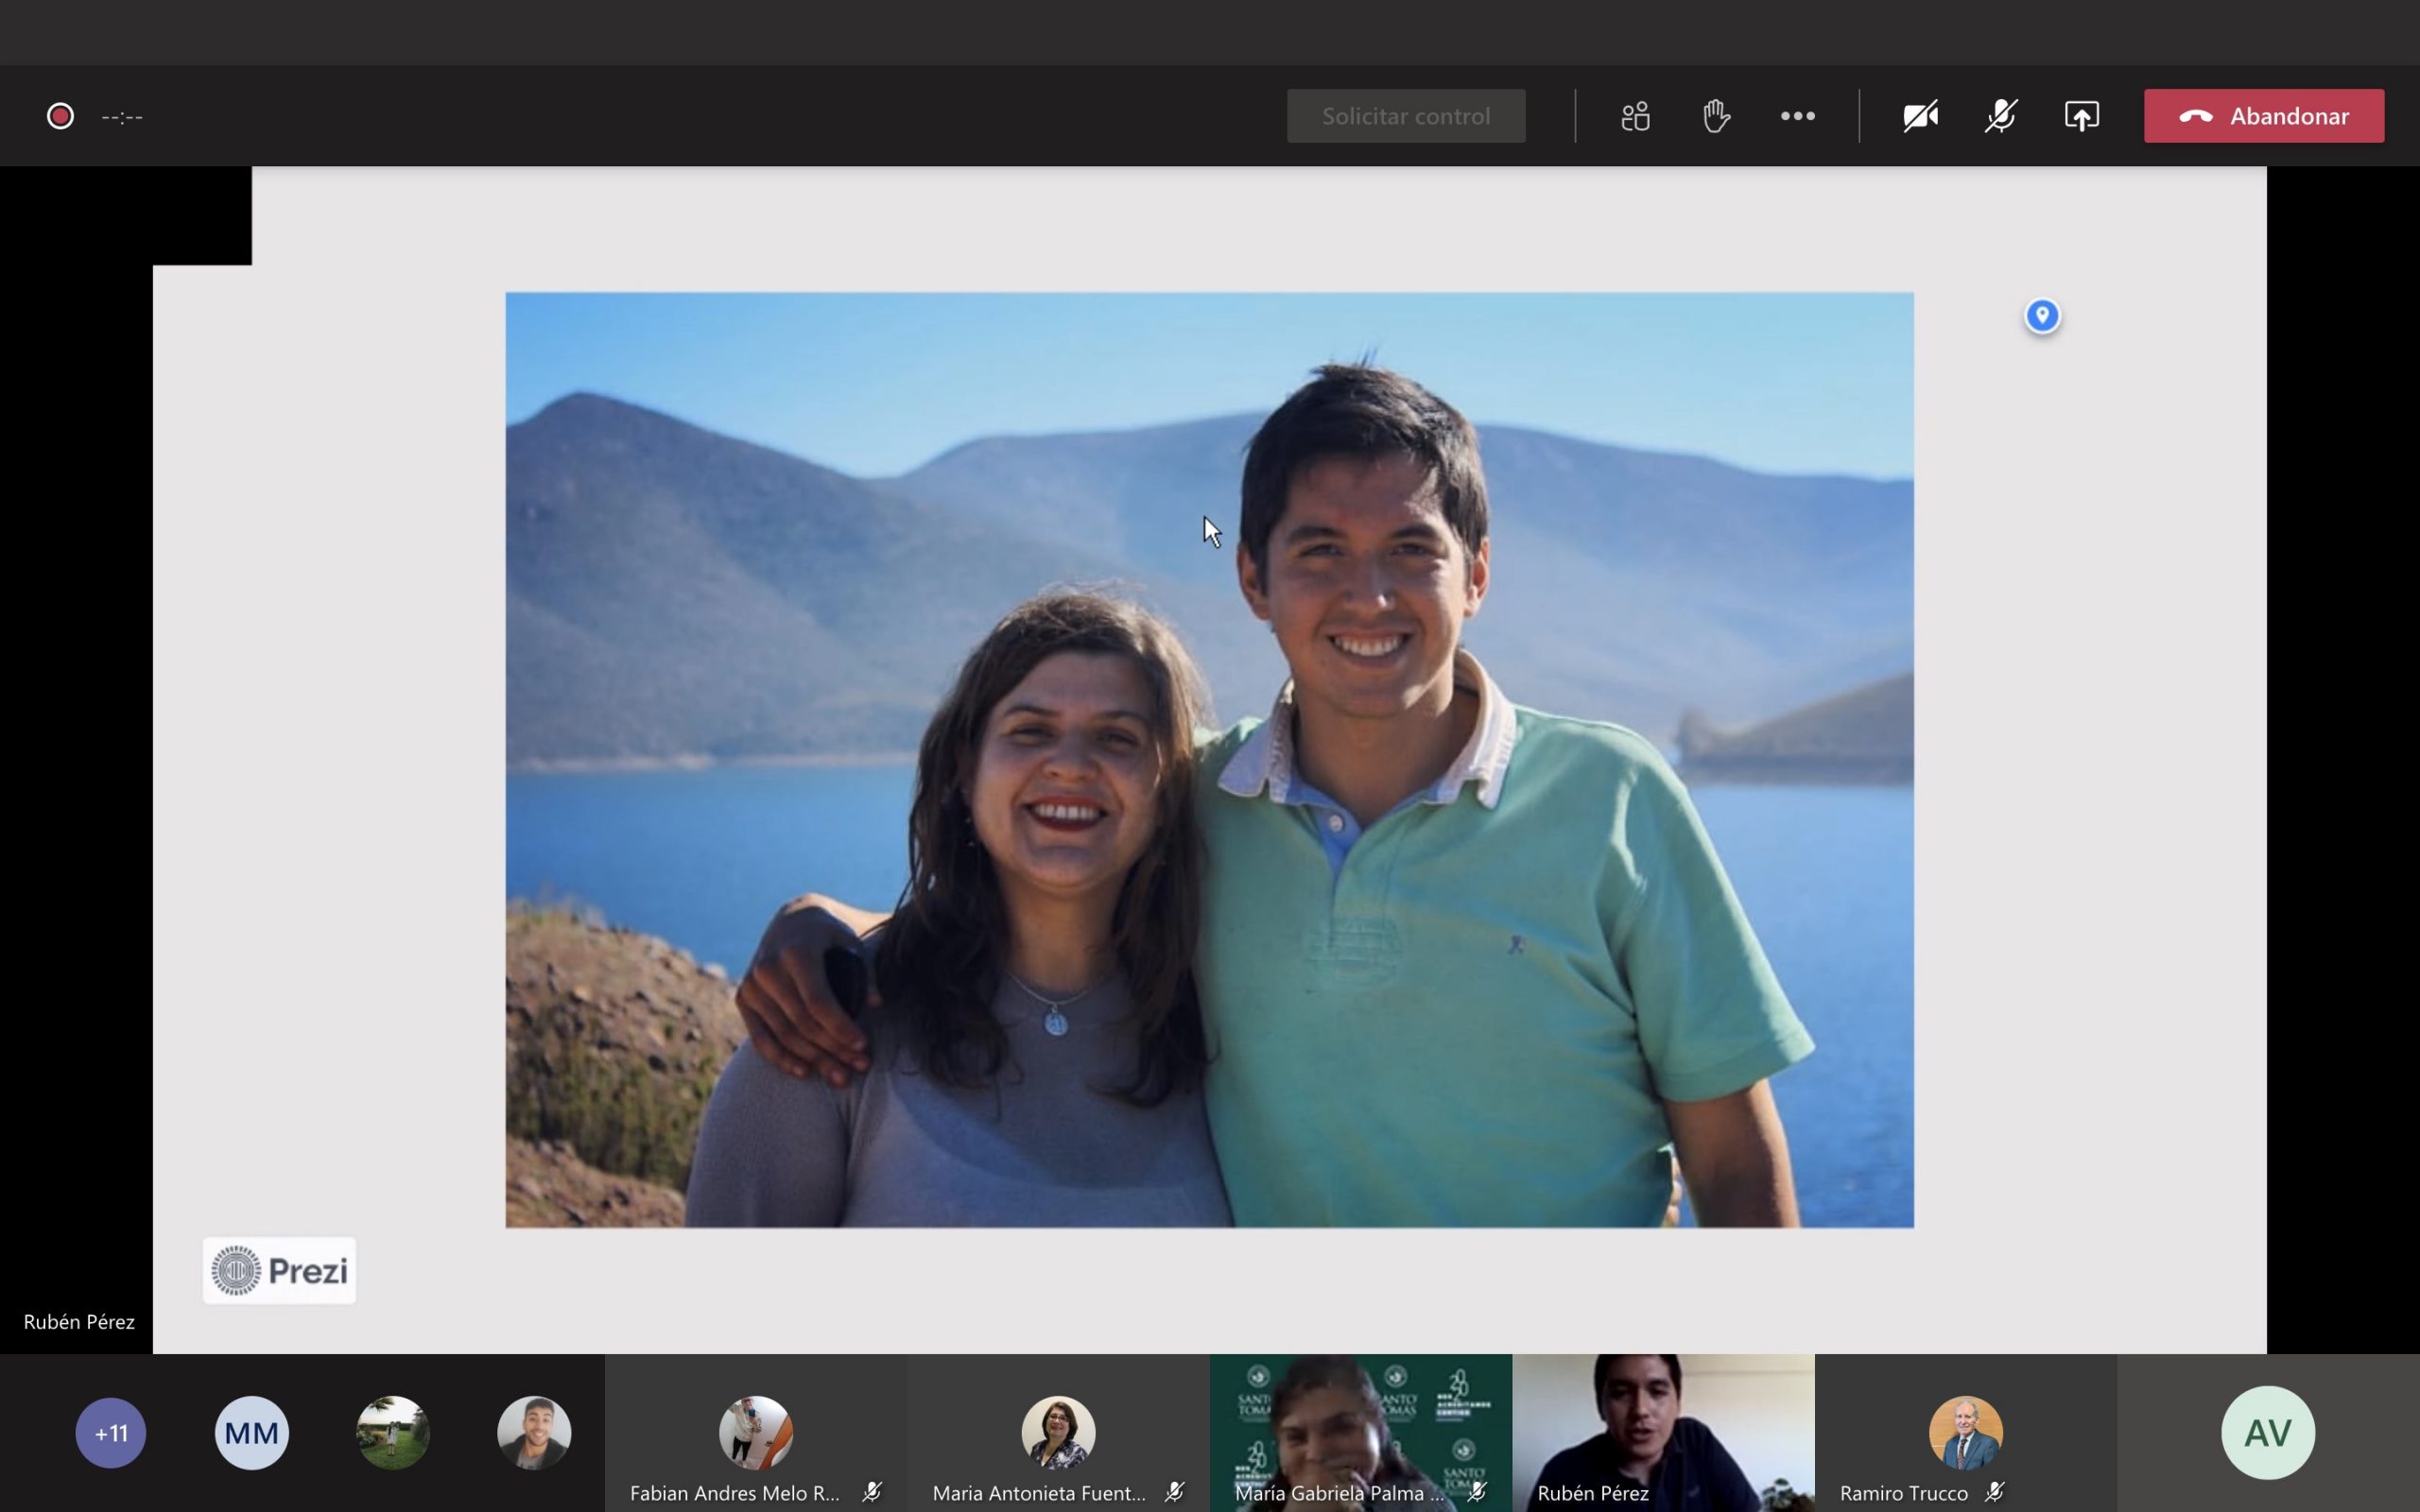Click the shared photo in the presentation
The width and height of the screenshot is (2420, 1512).
(1208, 760)
